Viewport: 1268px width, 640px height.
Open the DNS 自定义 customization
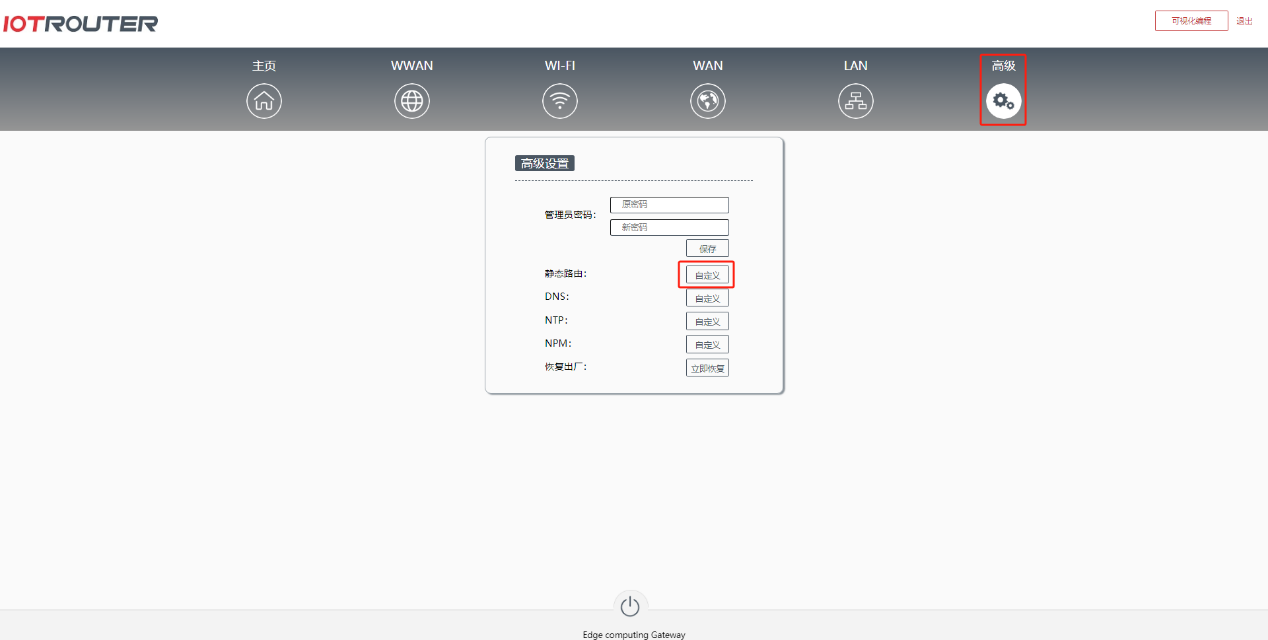click(707, 297)
